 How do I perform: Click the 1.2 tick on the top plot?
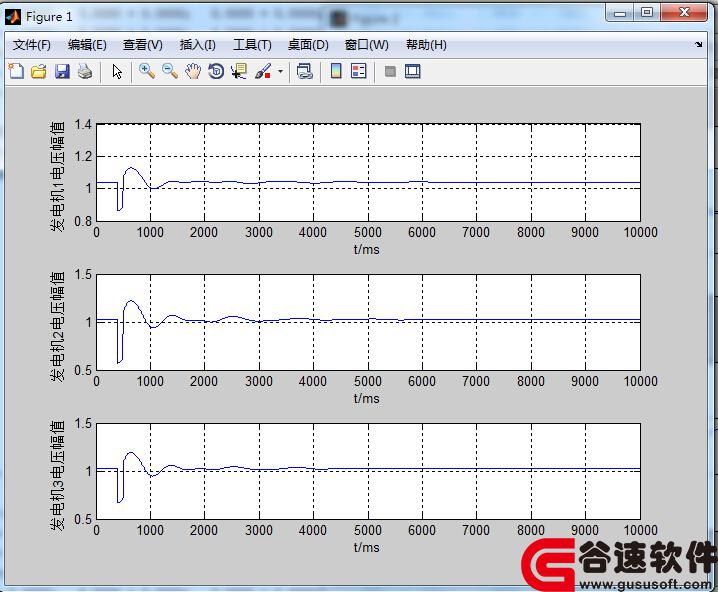[x=83, y=157]
